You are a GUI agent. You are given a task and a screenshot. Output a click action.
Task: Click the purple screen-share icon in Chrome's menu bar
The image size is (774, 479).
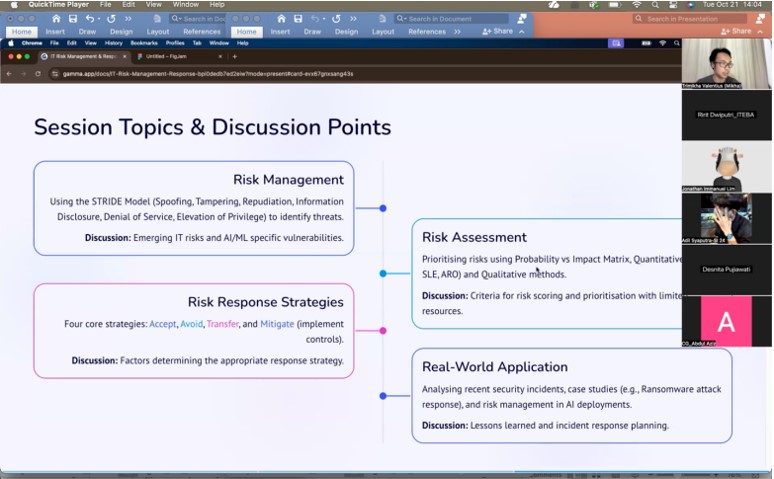(x=616, y=43)
